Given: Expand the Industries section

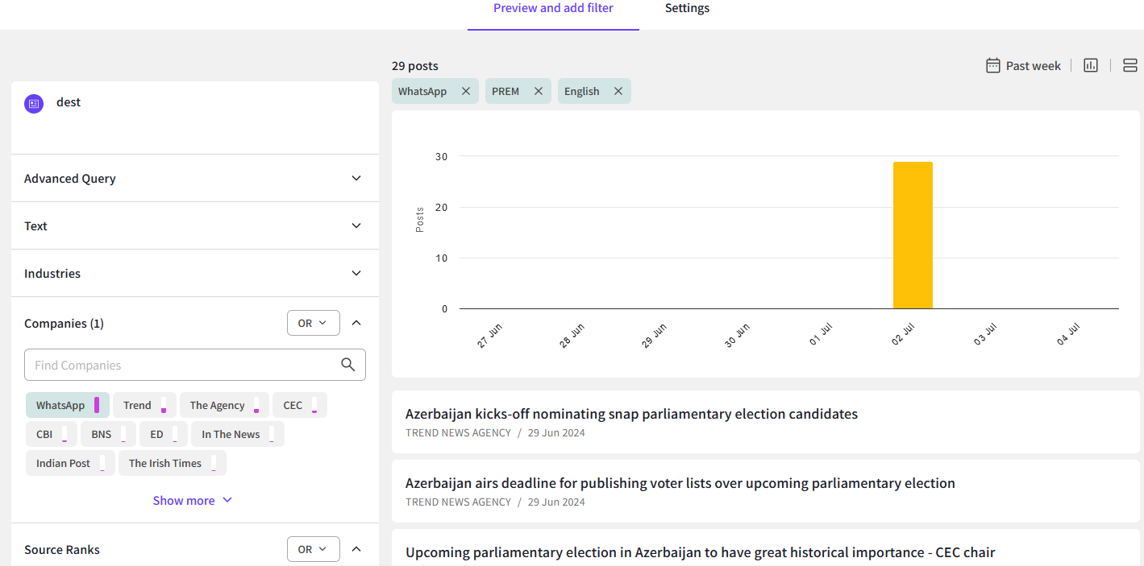Looking at the screenshot, I should click(356, 273).
